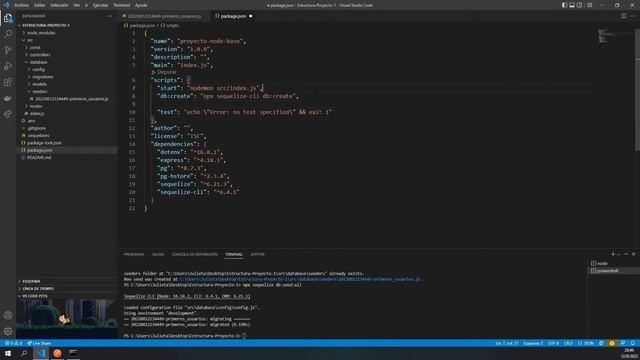Open the Selección menu
The height and width of the screenshot is (360, 640).
pos(60,5)
